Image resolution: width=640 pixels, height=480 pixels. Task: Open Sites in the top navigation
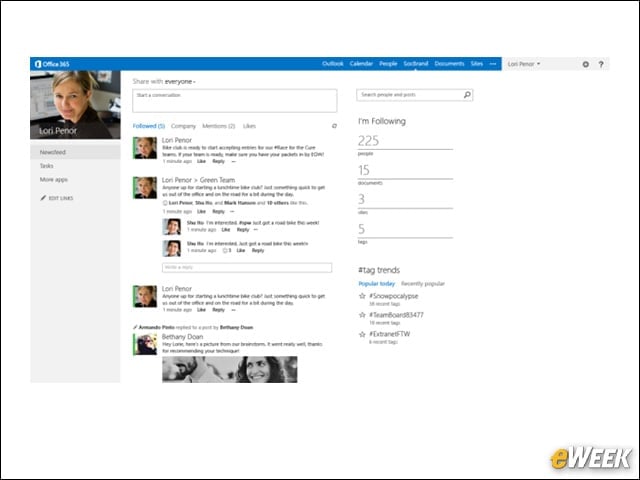(477, 64)
